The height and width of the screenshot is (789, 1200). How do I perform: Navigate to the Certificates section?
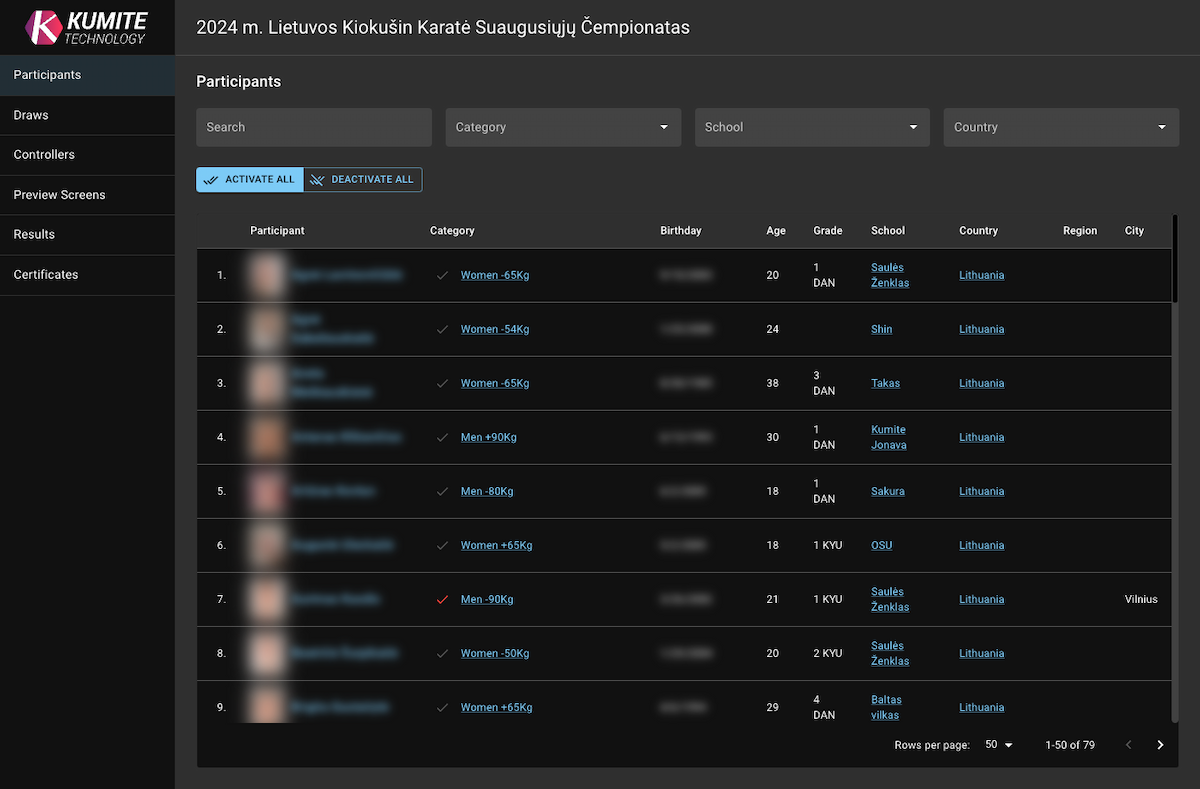tap(46, 275)
